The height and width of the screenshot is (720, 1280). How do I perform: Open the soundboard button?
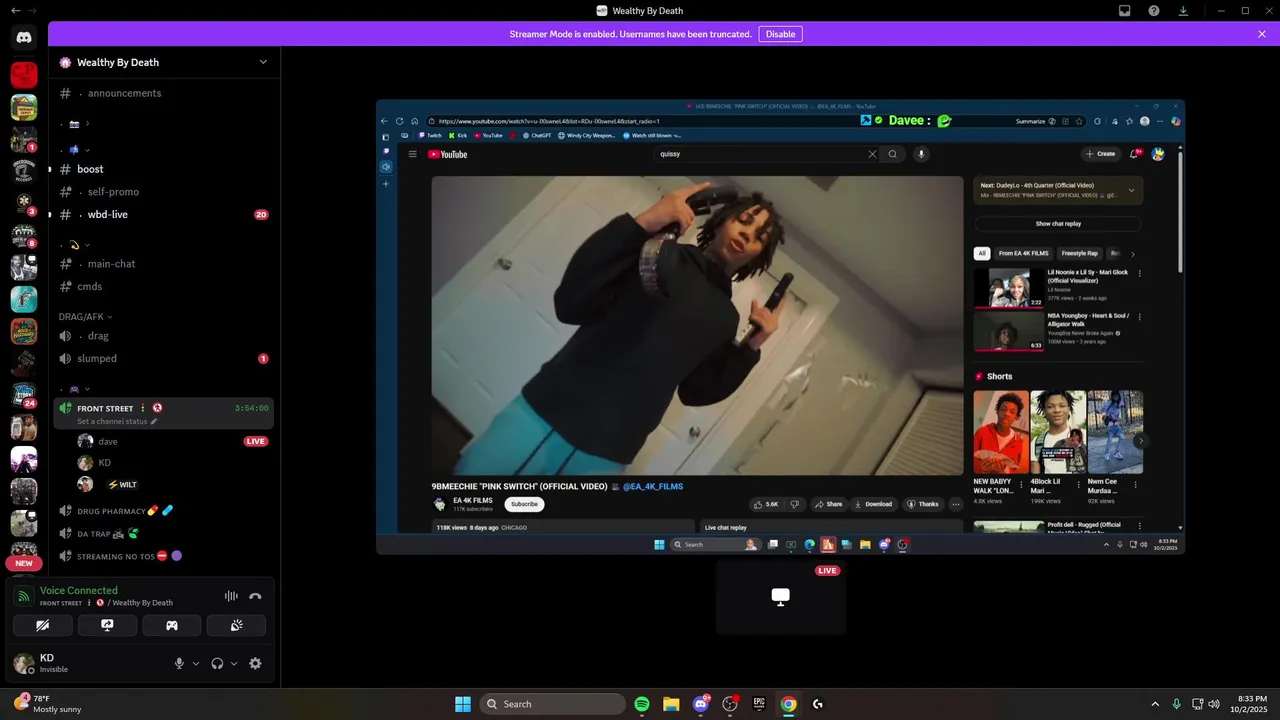coord(236,625)
